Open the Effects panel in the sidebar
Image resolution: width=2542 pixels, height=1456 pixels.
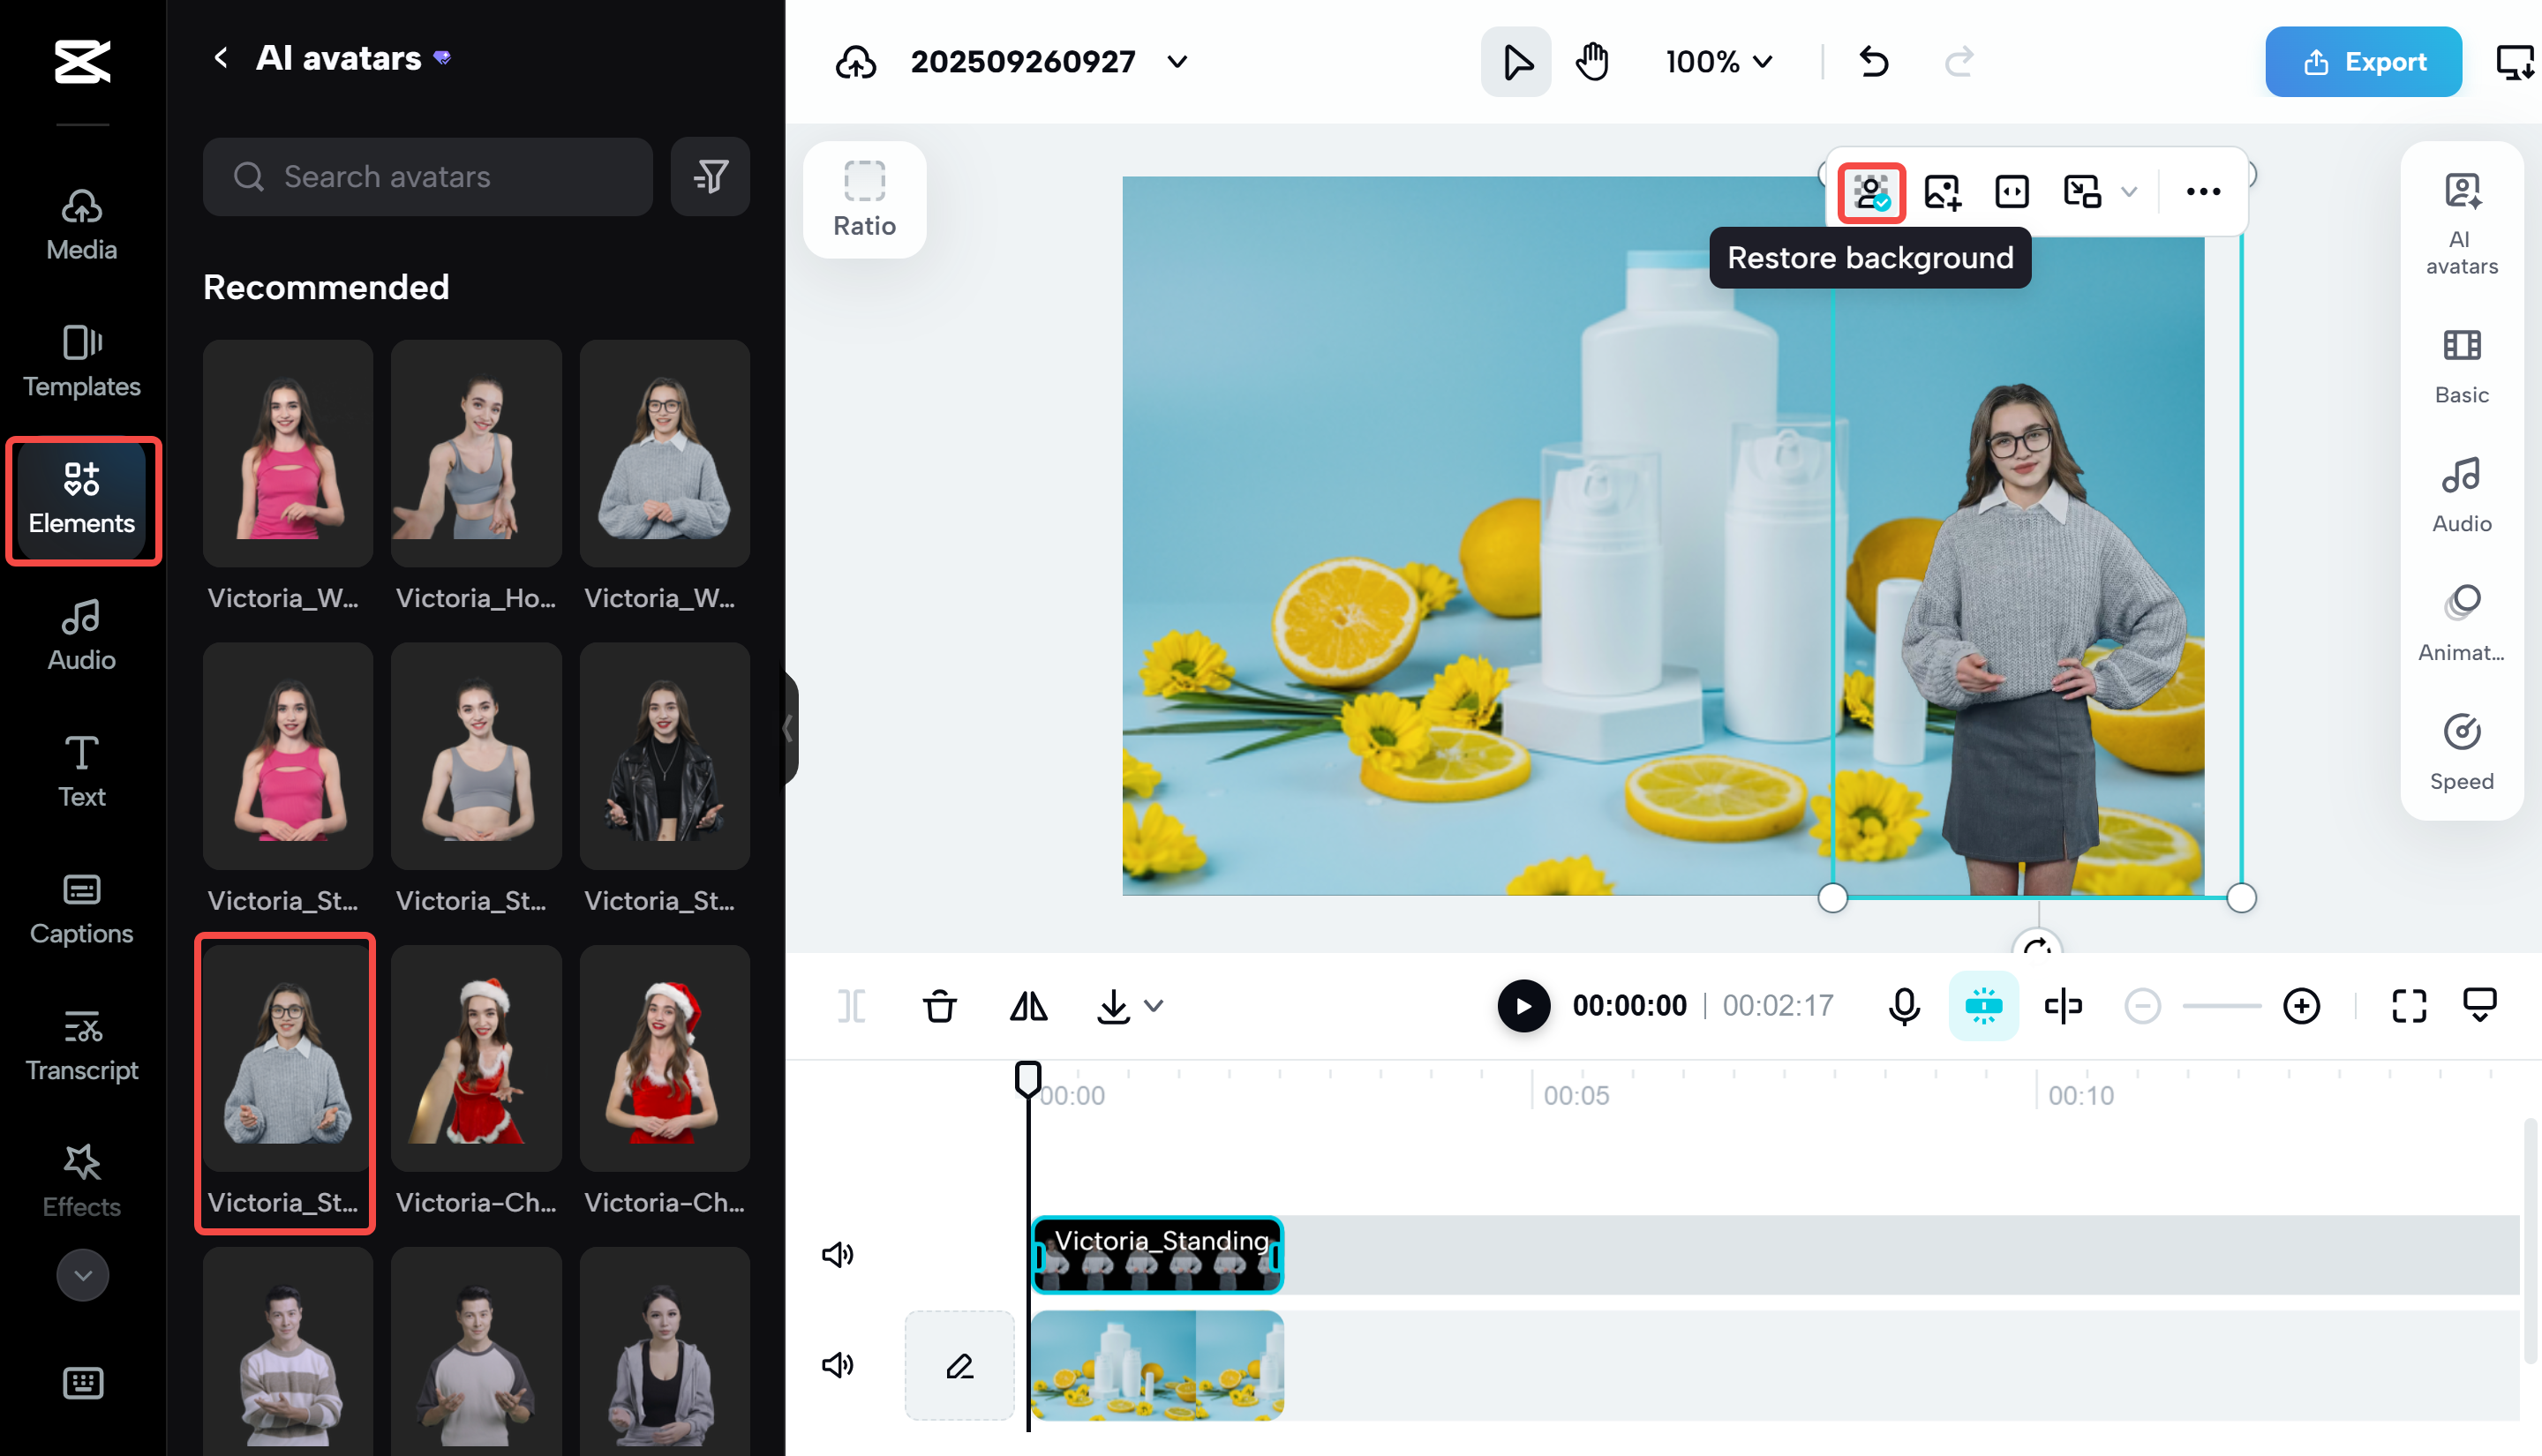coord(82,1180)
